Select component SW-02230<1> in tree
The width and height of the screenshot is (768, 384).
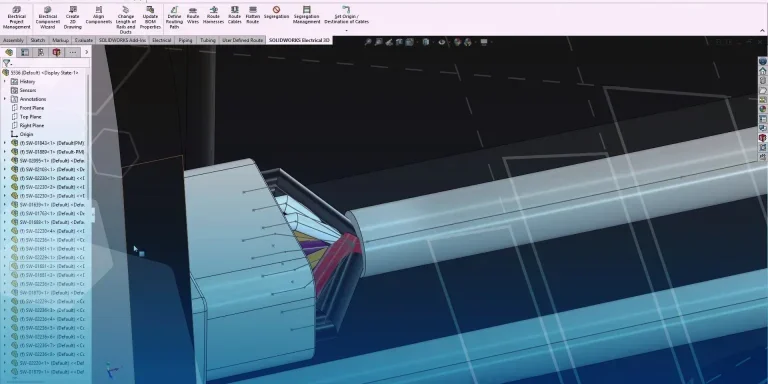(48, 178)
